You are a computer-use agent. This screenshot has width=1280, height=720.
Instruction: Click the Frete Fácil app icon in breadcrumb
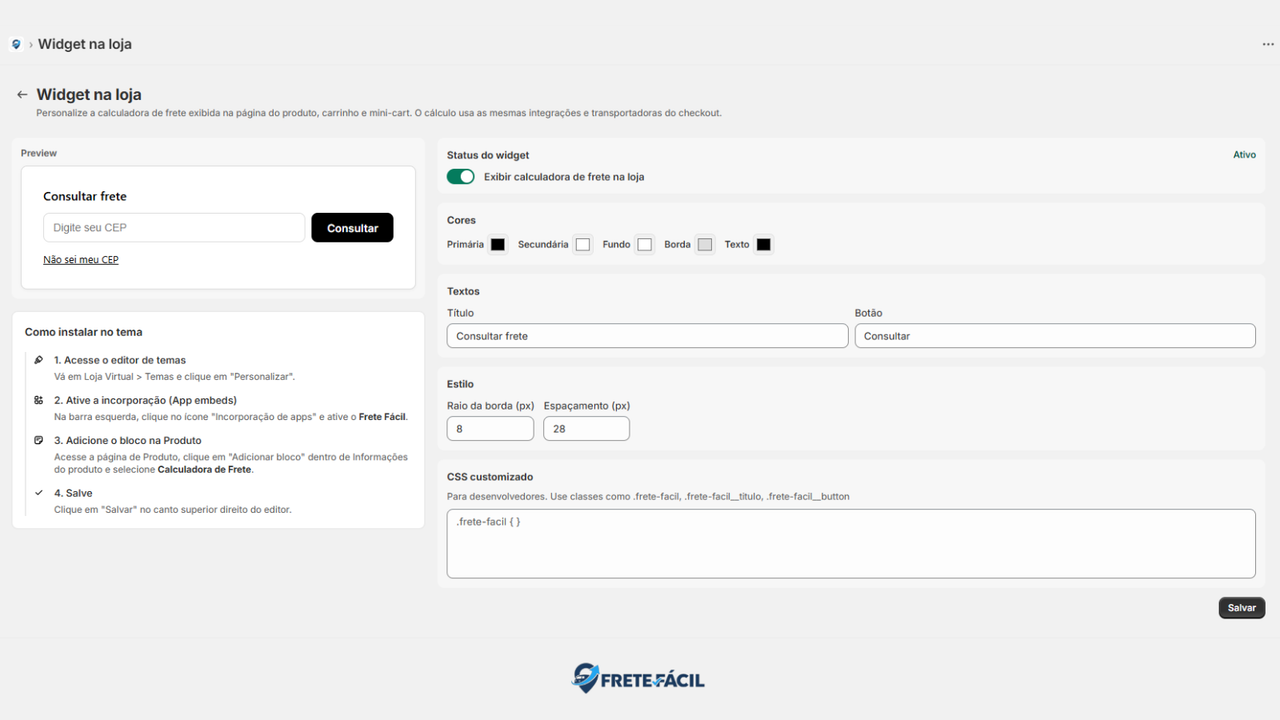tap(16, 44)
